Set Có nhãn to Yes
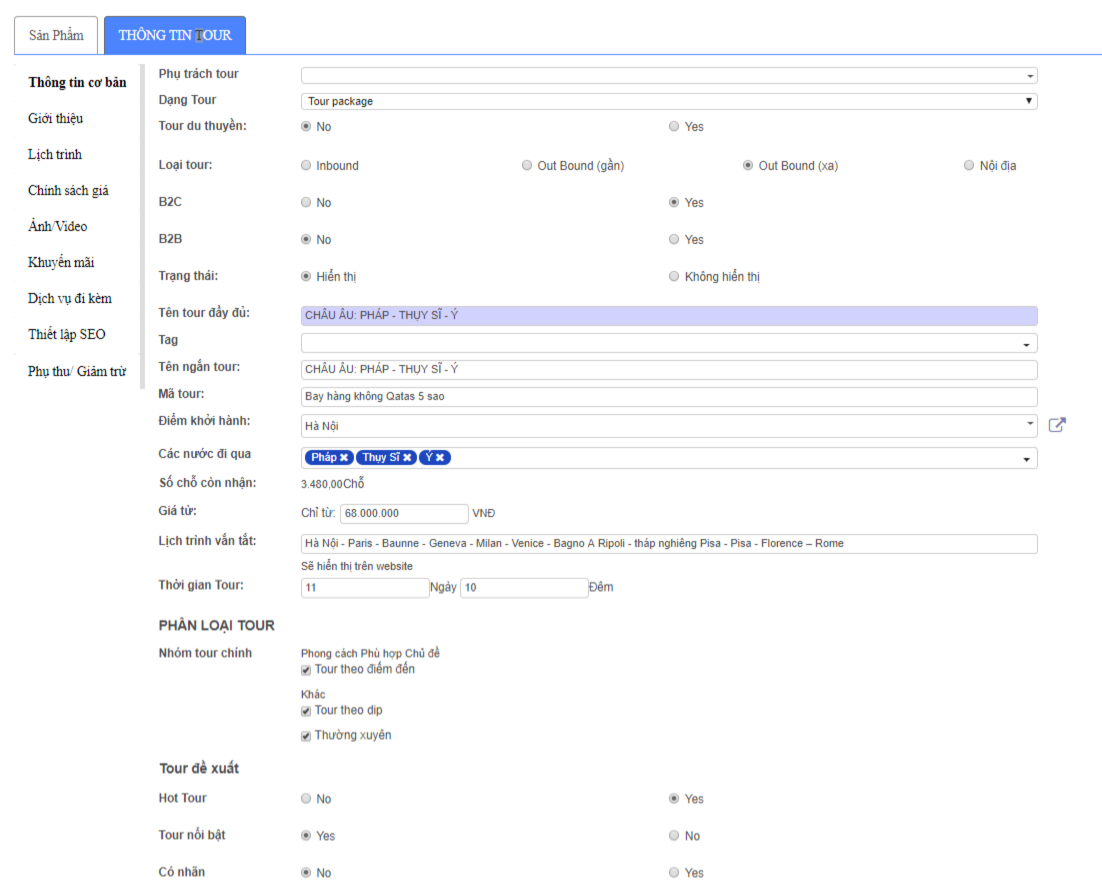1102x893 pixels. pos(674,873)
